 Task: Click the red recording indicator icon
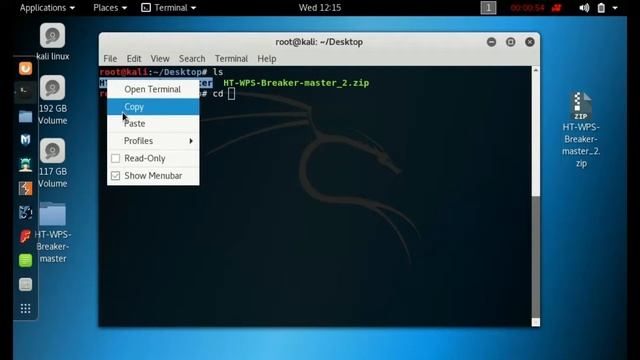click(557, 8)
